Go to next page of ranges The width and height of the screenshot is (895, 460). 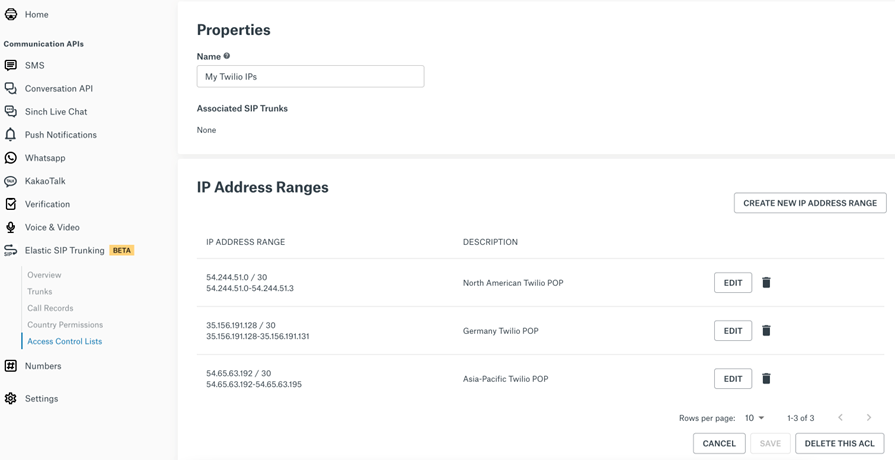coord(868,418)
